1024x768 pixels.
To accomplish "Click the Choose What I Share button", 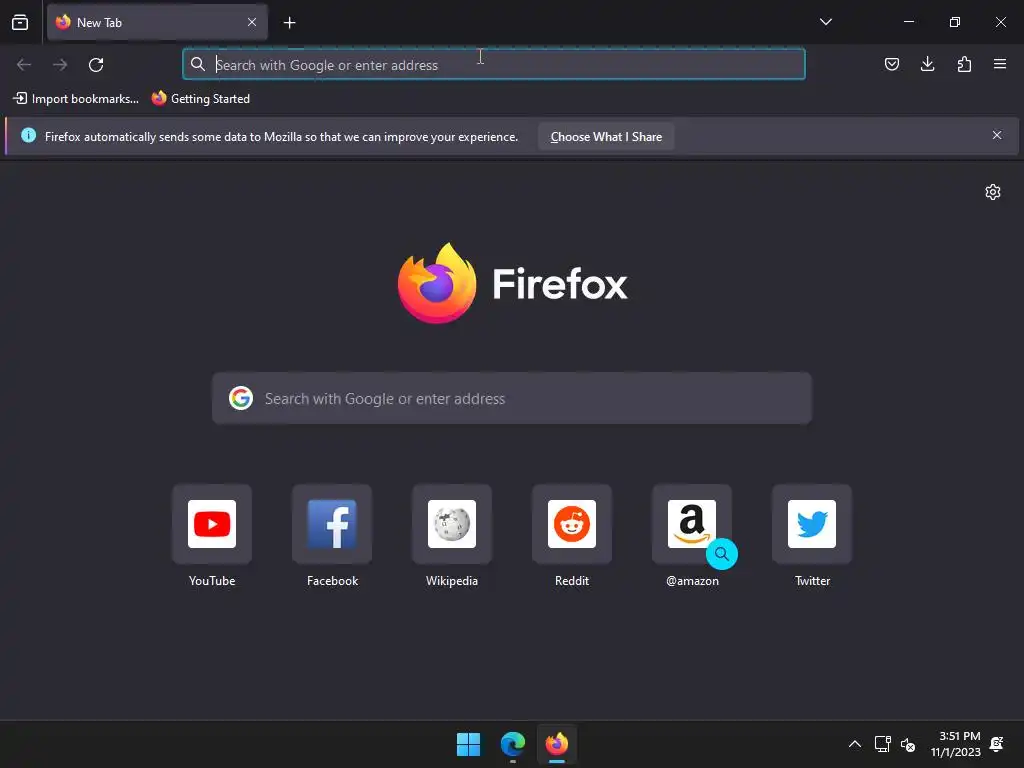I will click(606, 136).
